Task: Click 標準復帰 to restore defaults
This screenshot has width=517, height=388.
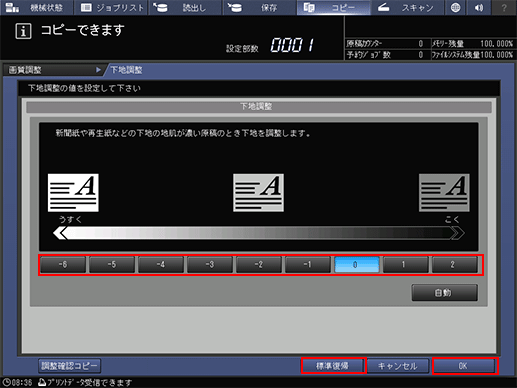Action: 333,366
